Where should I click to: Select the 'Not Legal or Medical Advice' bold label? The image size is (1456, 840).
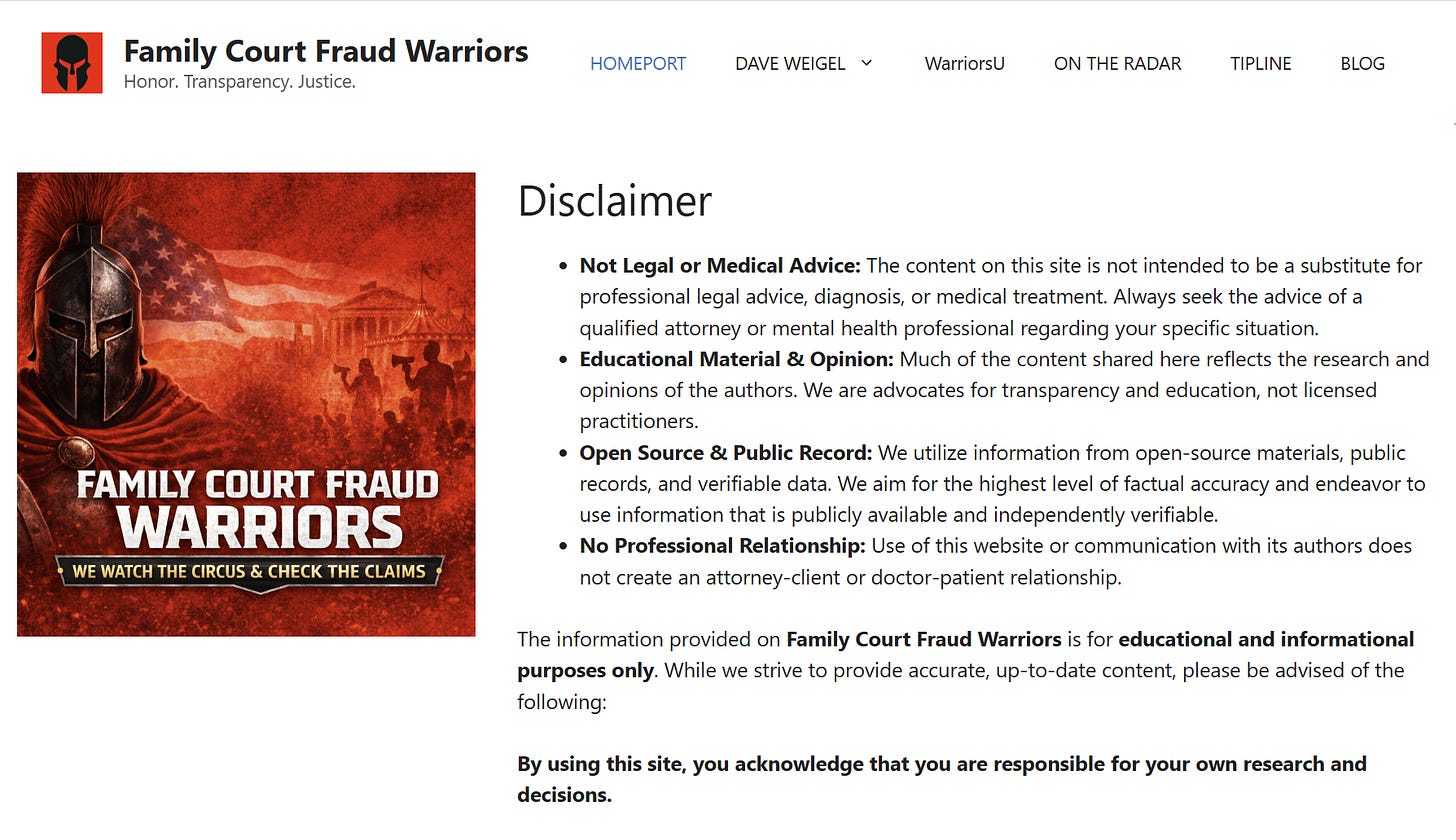720,266
